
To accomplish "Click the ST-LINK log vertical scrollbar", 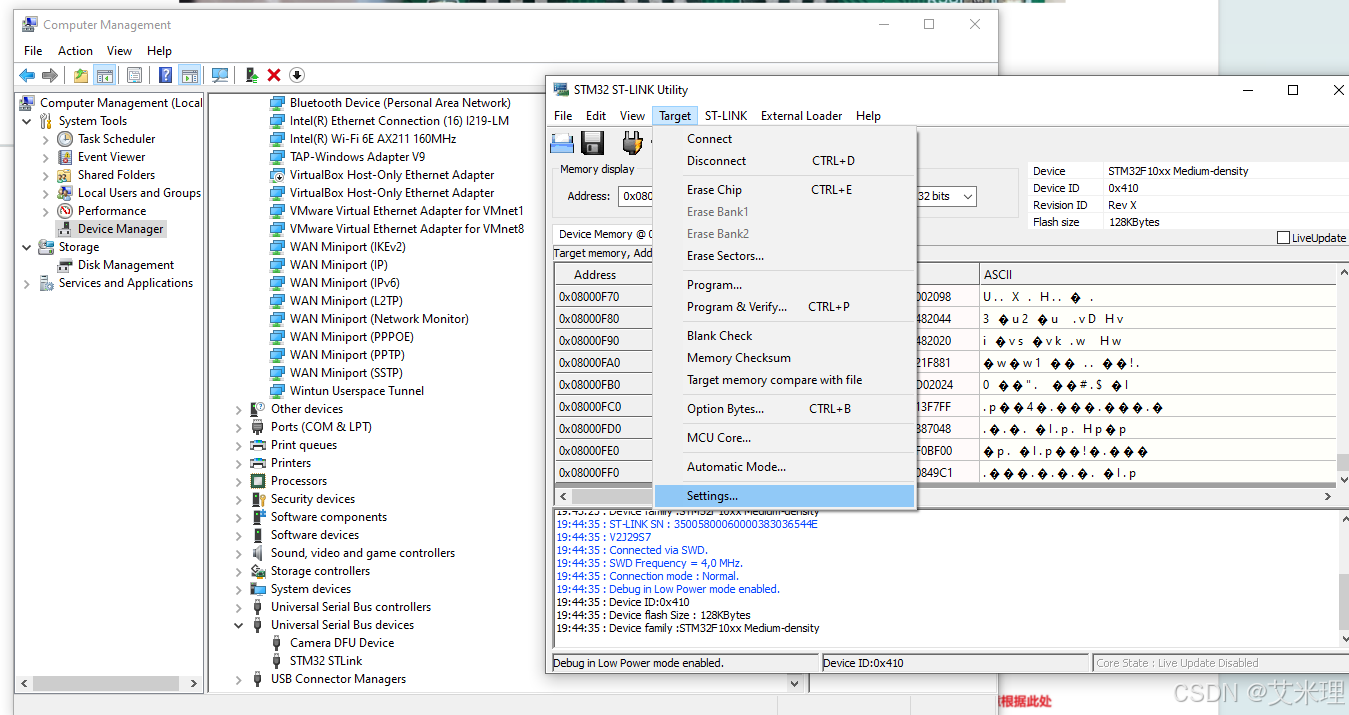I will pos(1342,577).
